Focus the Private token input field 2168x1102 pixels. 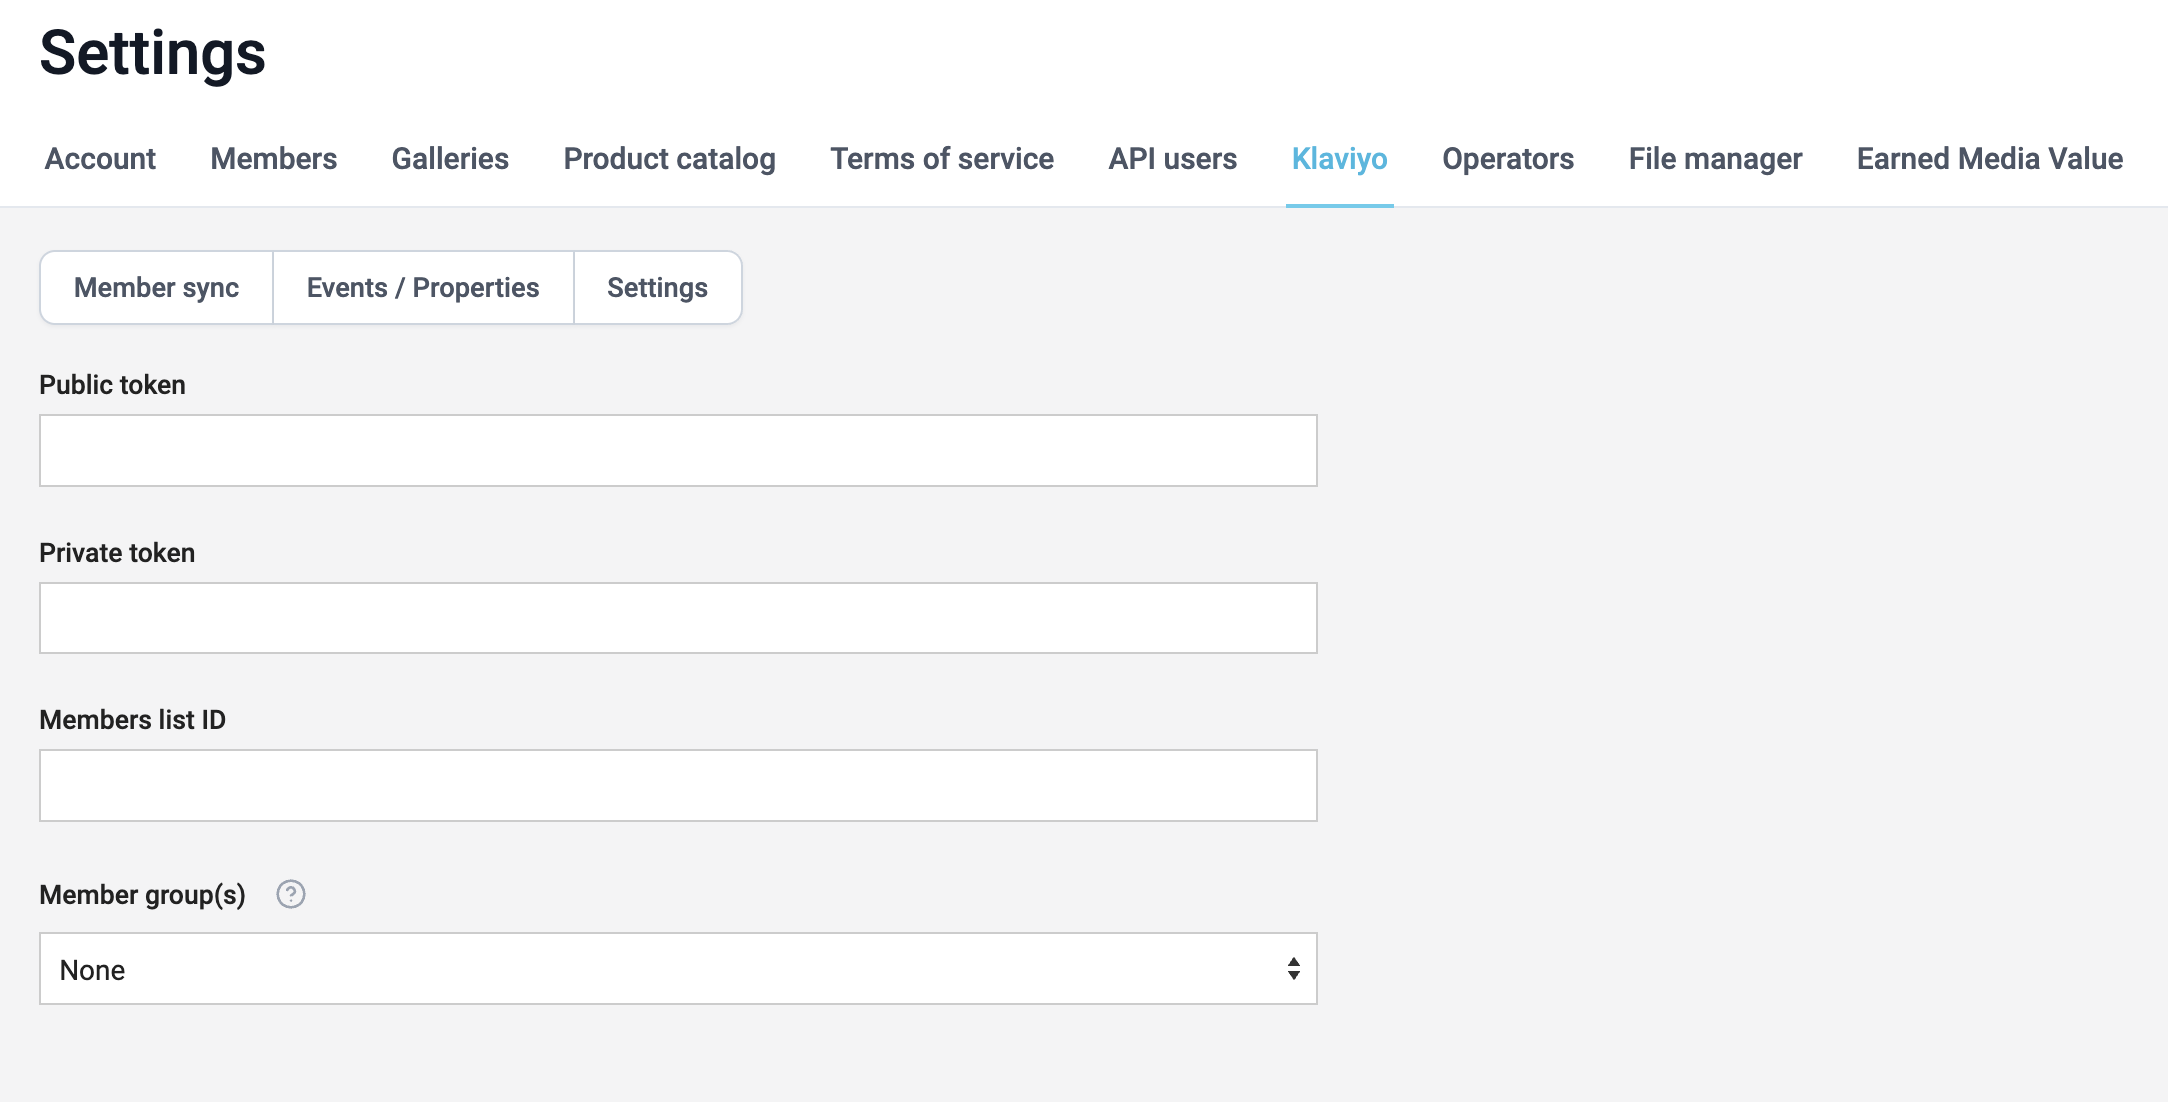(678, 618)
